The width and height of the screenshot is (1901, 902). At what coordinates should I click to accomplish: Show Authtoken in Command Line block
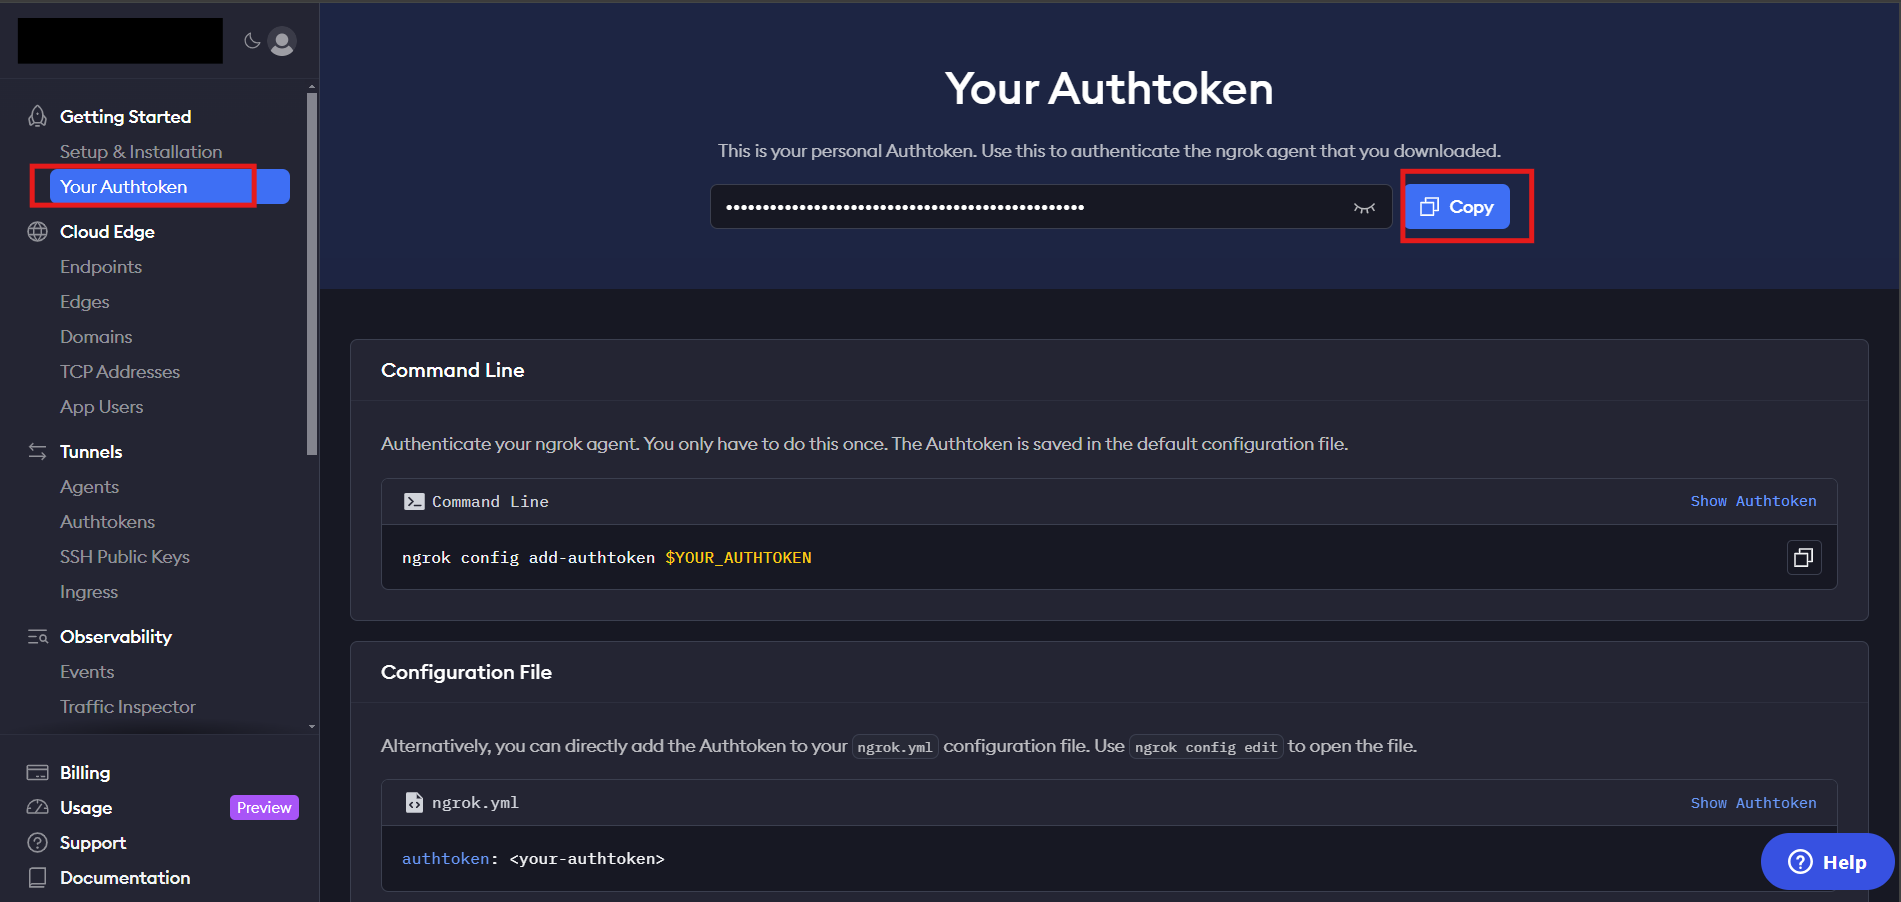coord(1753,501)
